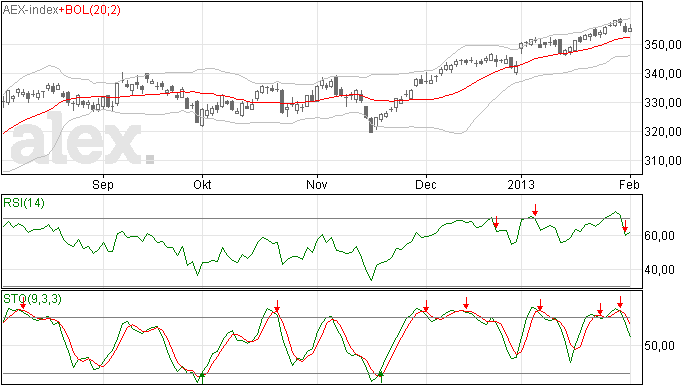Screen dimensions: 690x387
Task: Click RSI sell arrow marker before 2013
Action: pyautogui.click(x=496, y=222)
